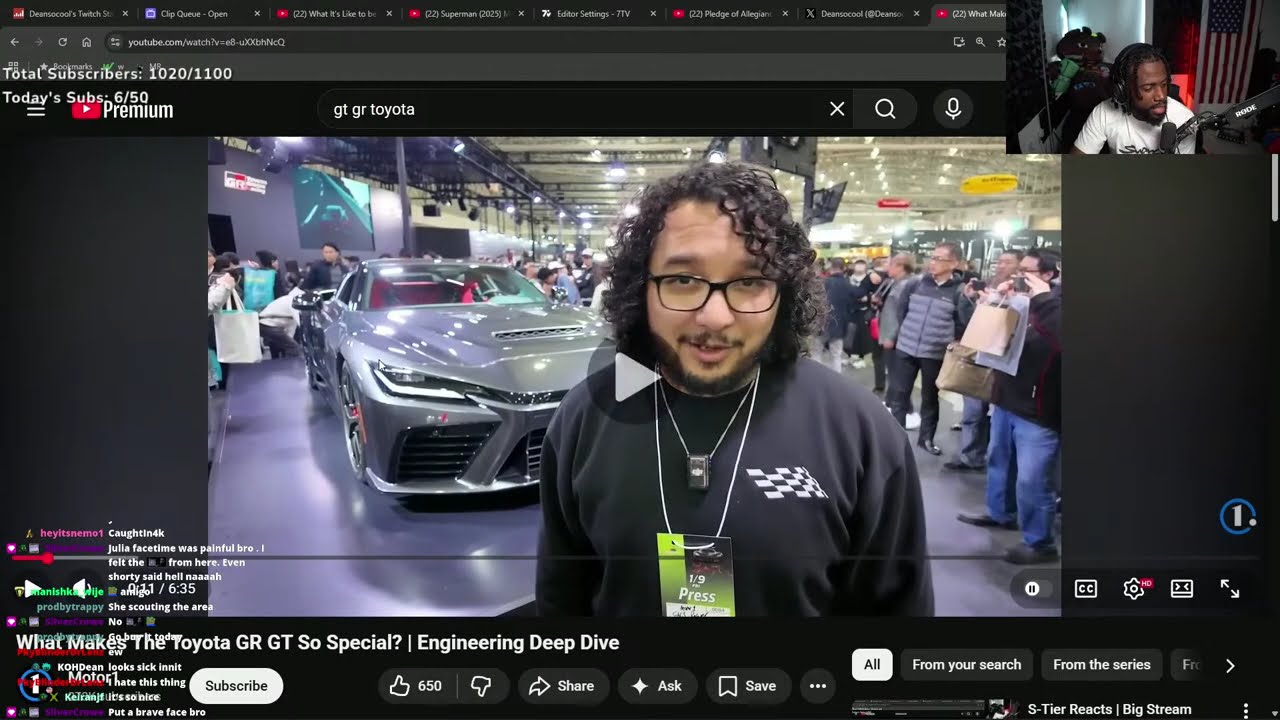Select the 'From the series' chip

(x=1102, y=665)
